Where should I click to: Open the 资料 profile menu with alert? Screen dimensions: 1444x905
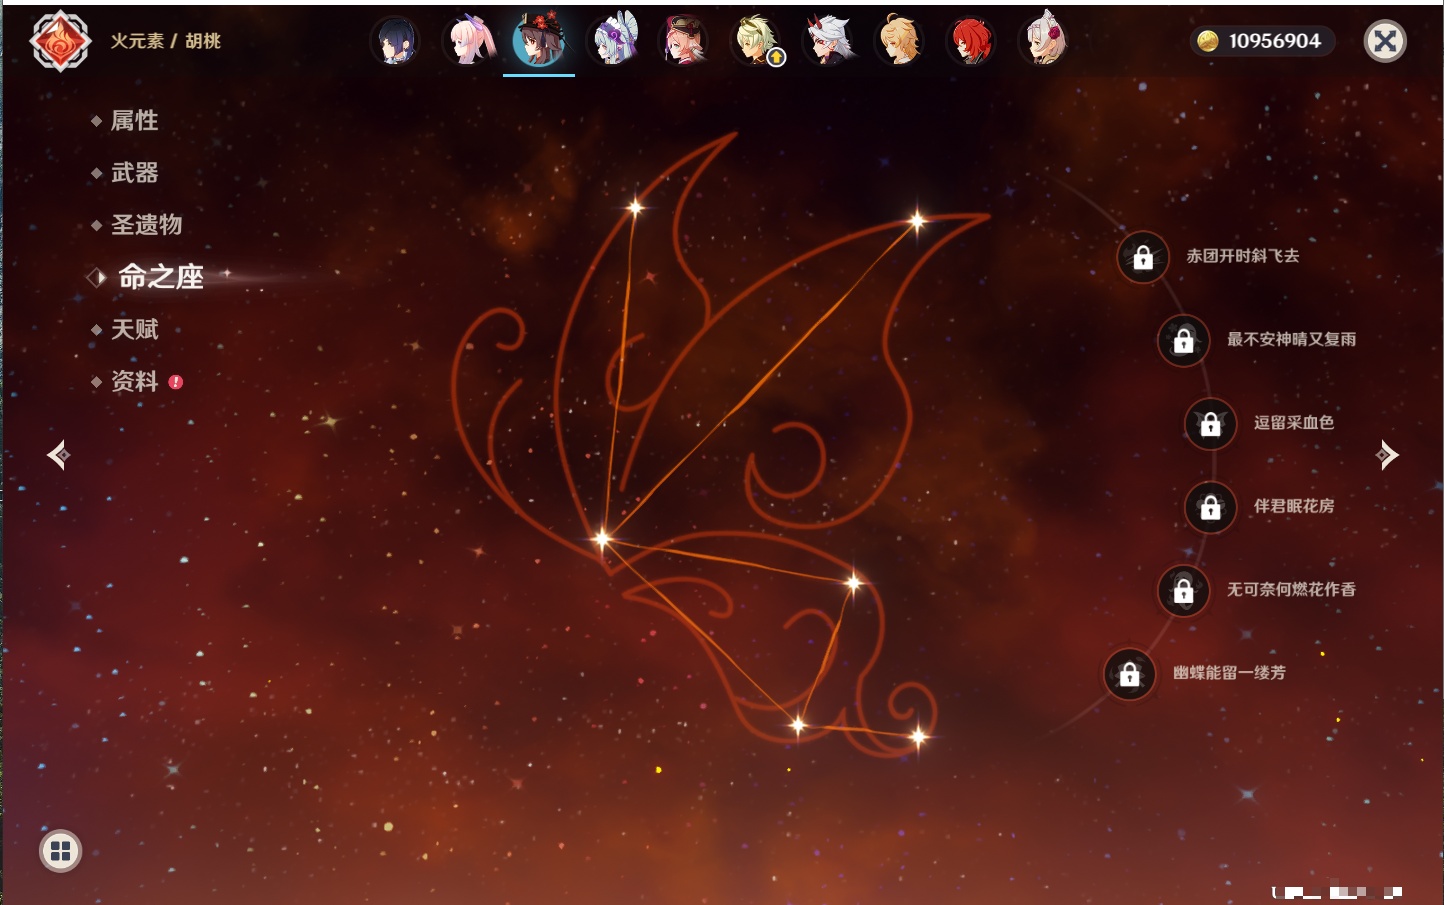pyautogui.click(x=134, y=381)
